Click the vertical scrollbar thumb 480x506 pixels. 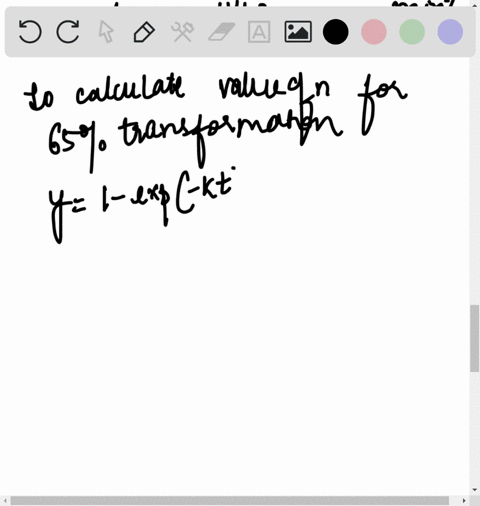pos(475,338)
